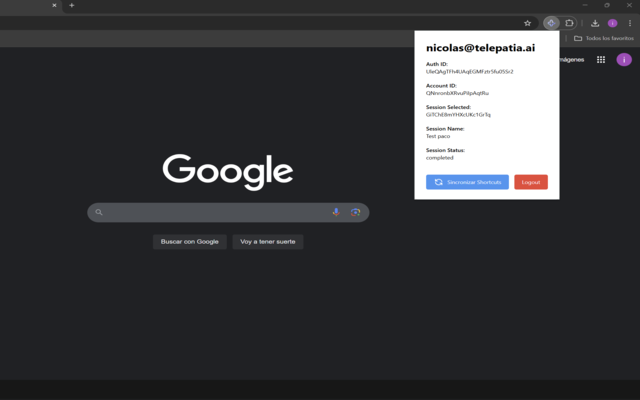The width and height of the screenshot is (640, 400).
Task: Click the red Logout button
Action: click(531, 182)
